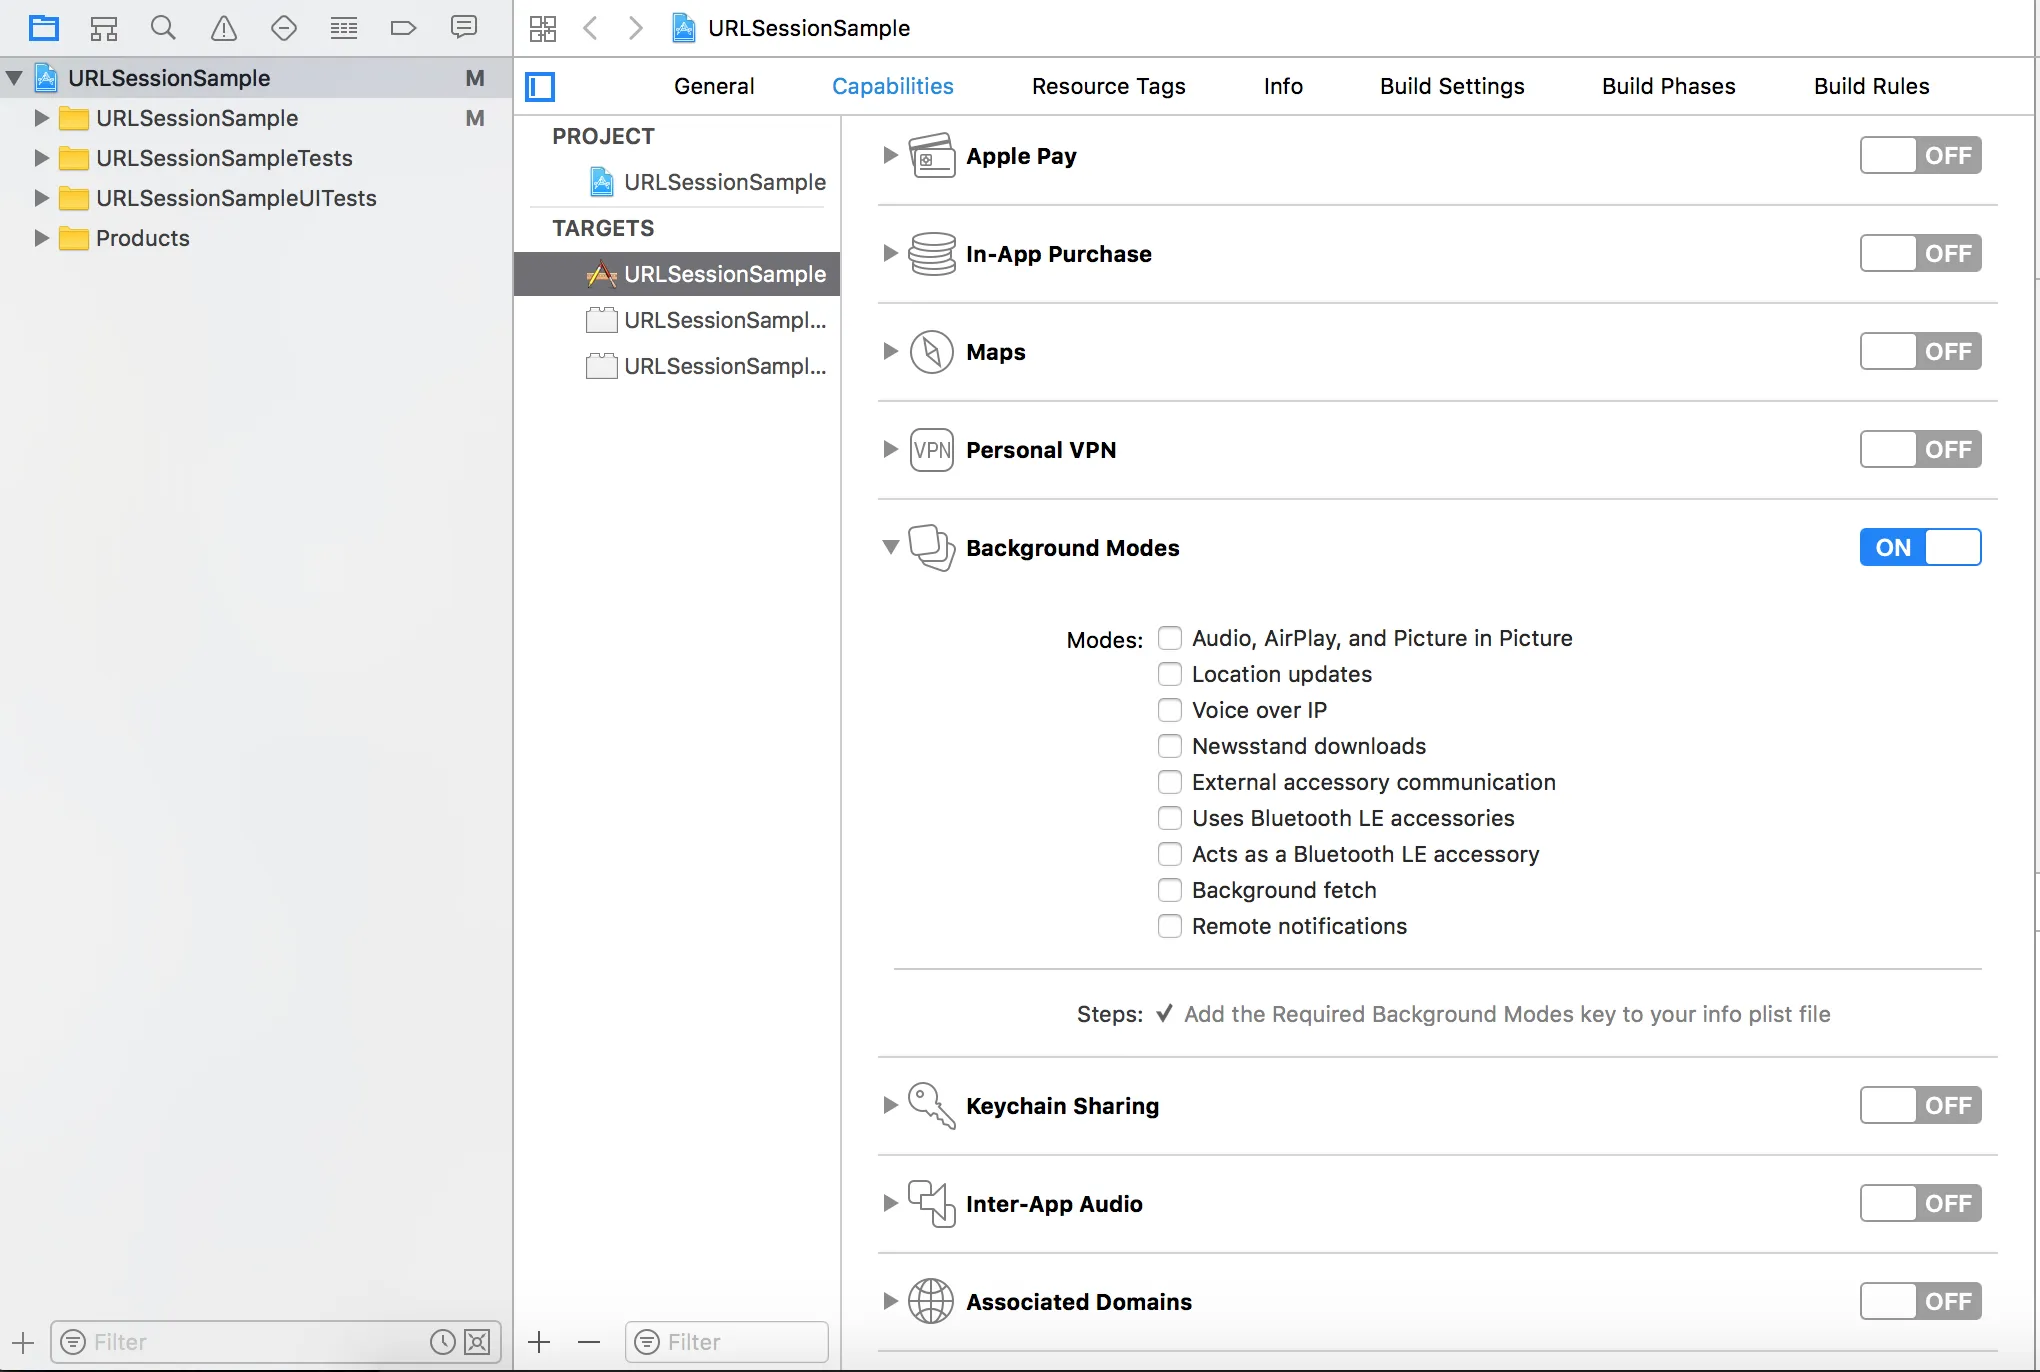2040x1372 pixels.
Task: Collapse the Background Modes section
Action: coord(890,547)
